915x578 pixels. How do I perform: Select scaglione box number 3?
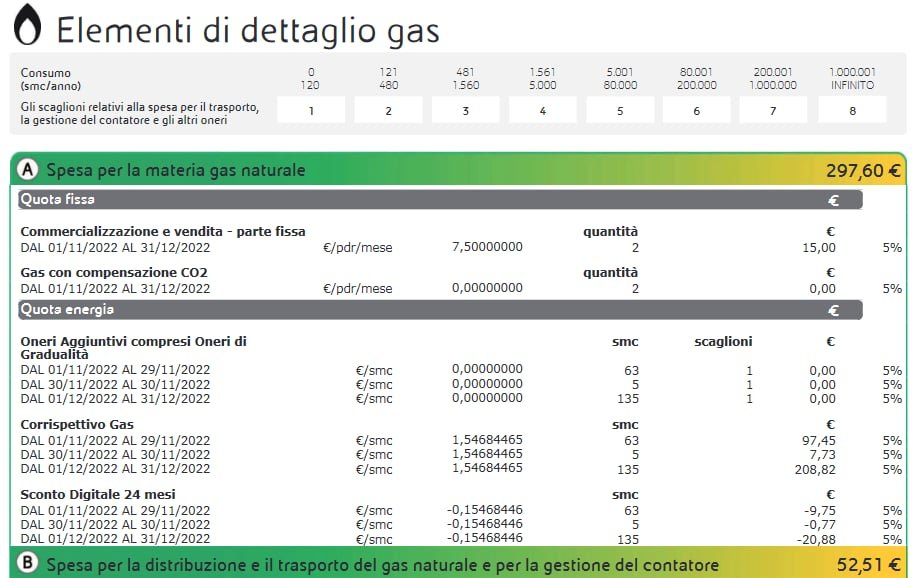point(465,110)
